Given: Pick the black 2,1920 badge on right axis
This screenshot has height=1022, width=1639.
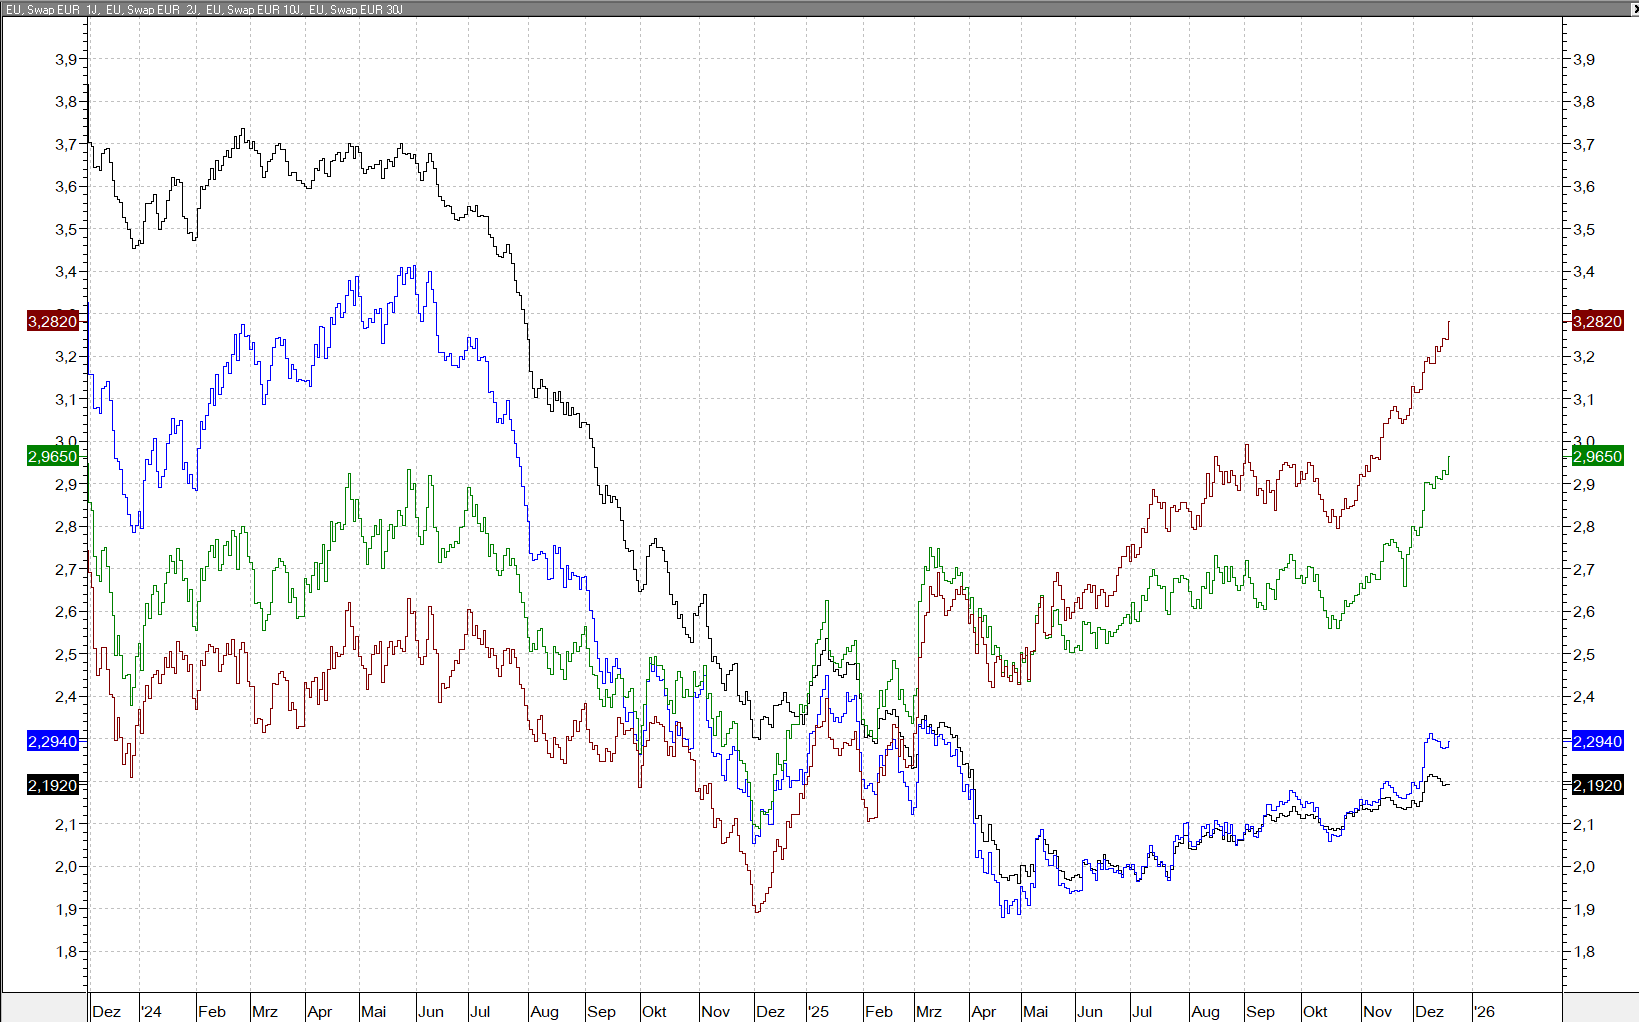Looking at the screenshot, I should tap(1597, 785).
